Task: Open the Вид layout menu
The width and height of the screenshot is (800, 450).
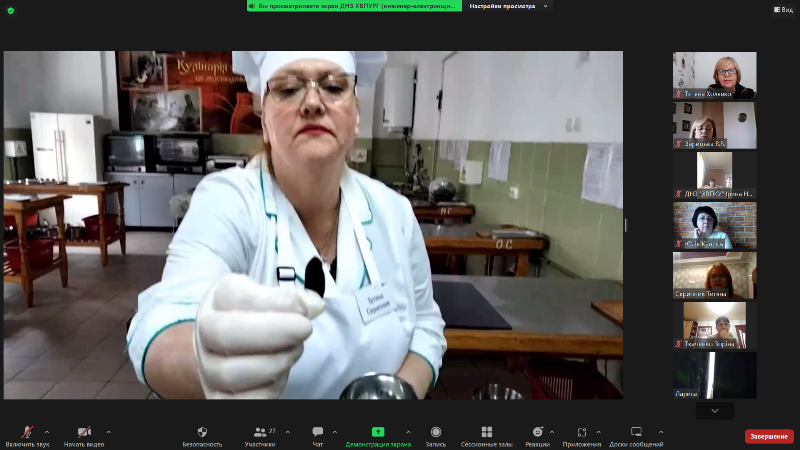Action: coord(783,10)
